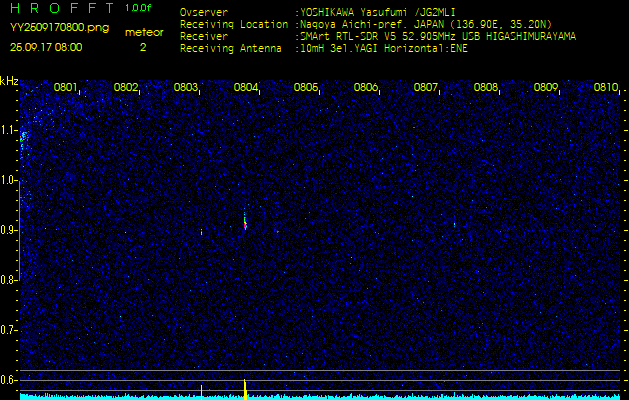Screen dimensions: 629x400
Task: Click the small white spike in bottom strip
Action: (x=201, y=390)
